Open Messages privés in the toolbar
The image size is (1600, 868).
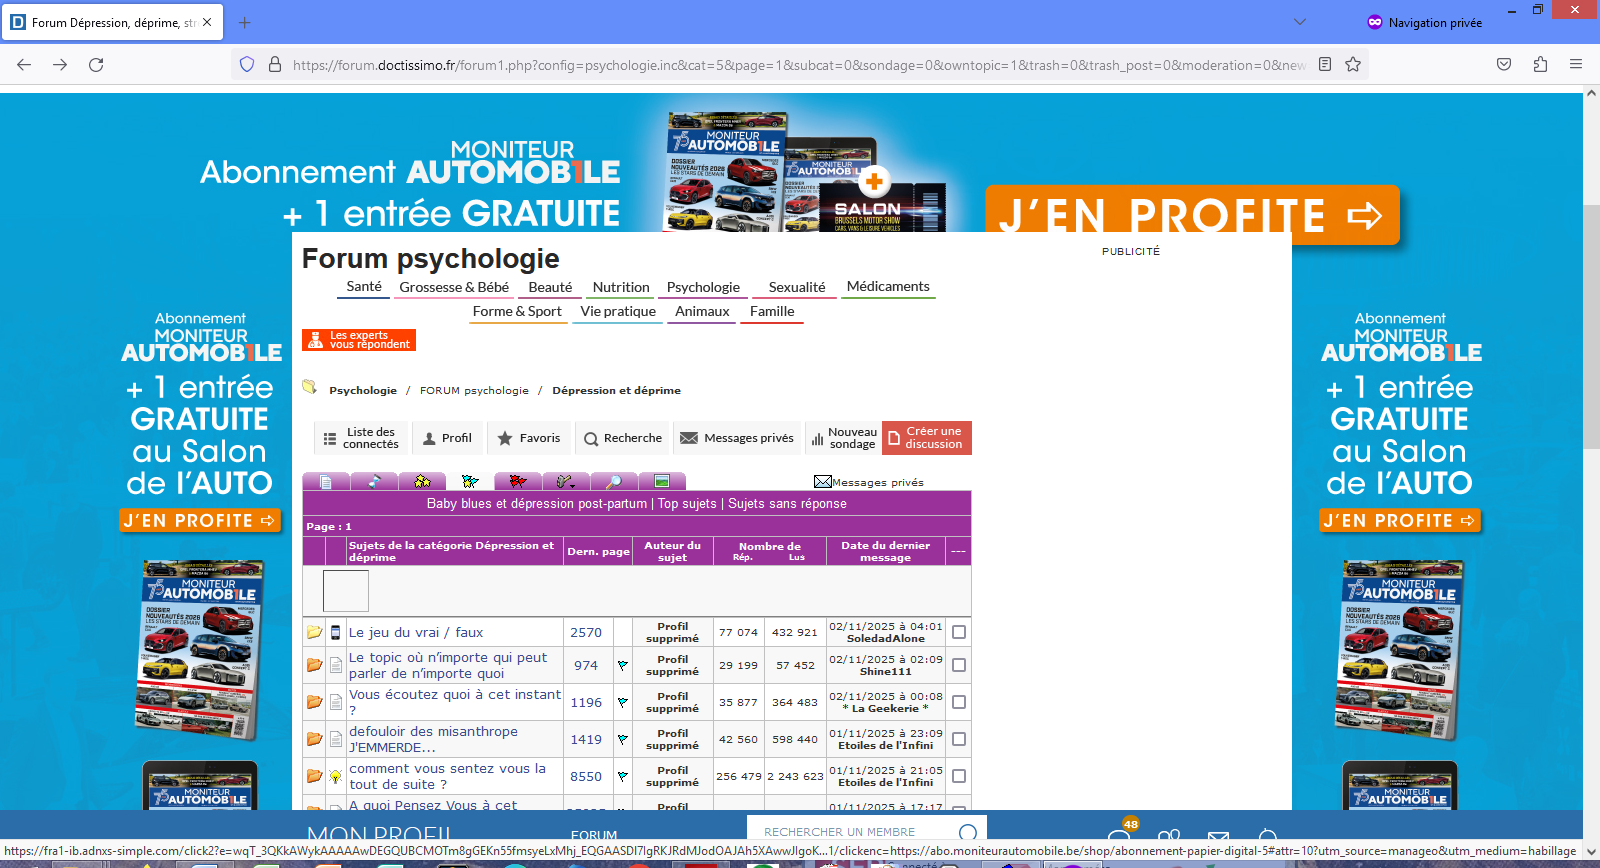click(x=737, y=438)
